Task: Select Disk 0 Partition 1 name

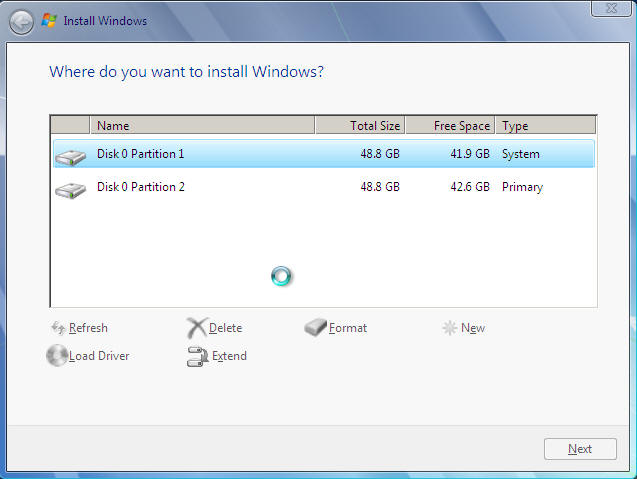Action: click(x=141, y=154)
